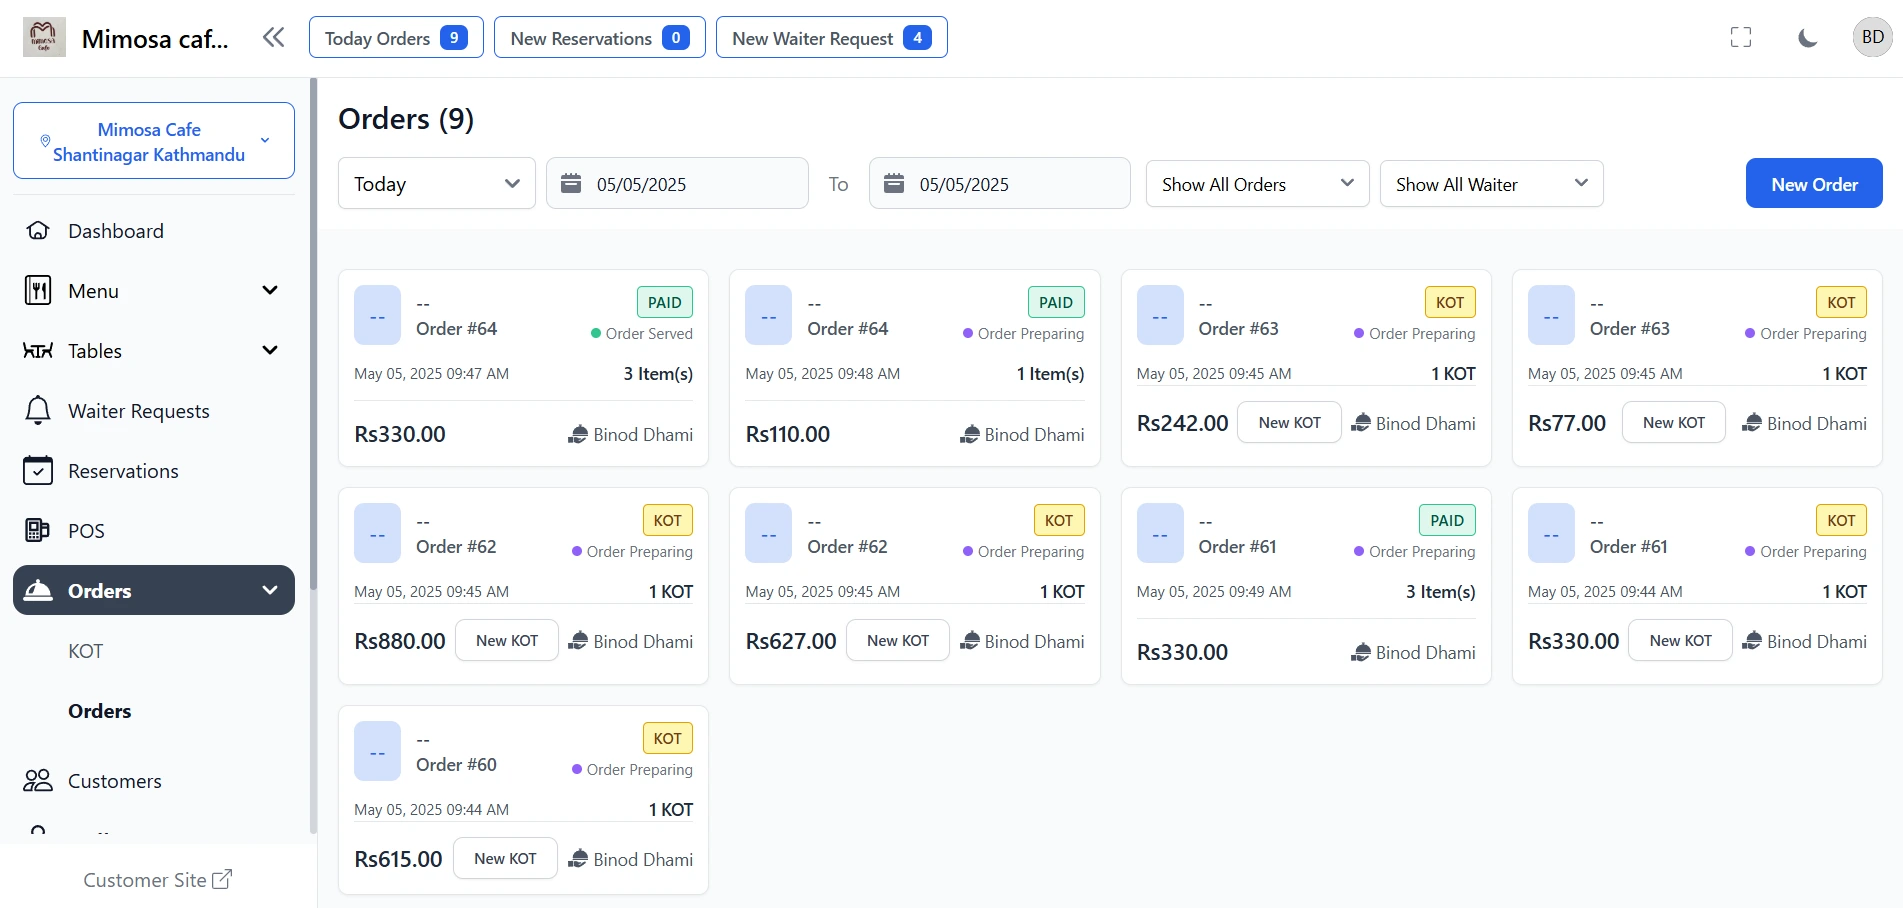Viewport: 1903px width, 908px height.
Task: Create a new order with the New Order button
Action: click(x=1813, y=183)
